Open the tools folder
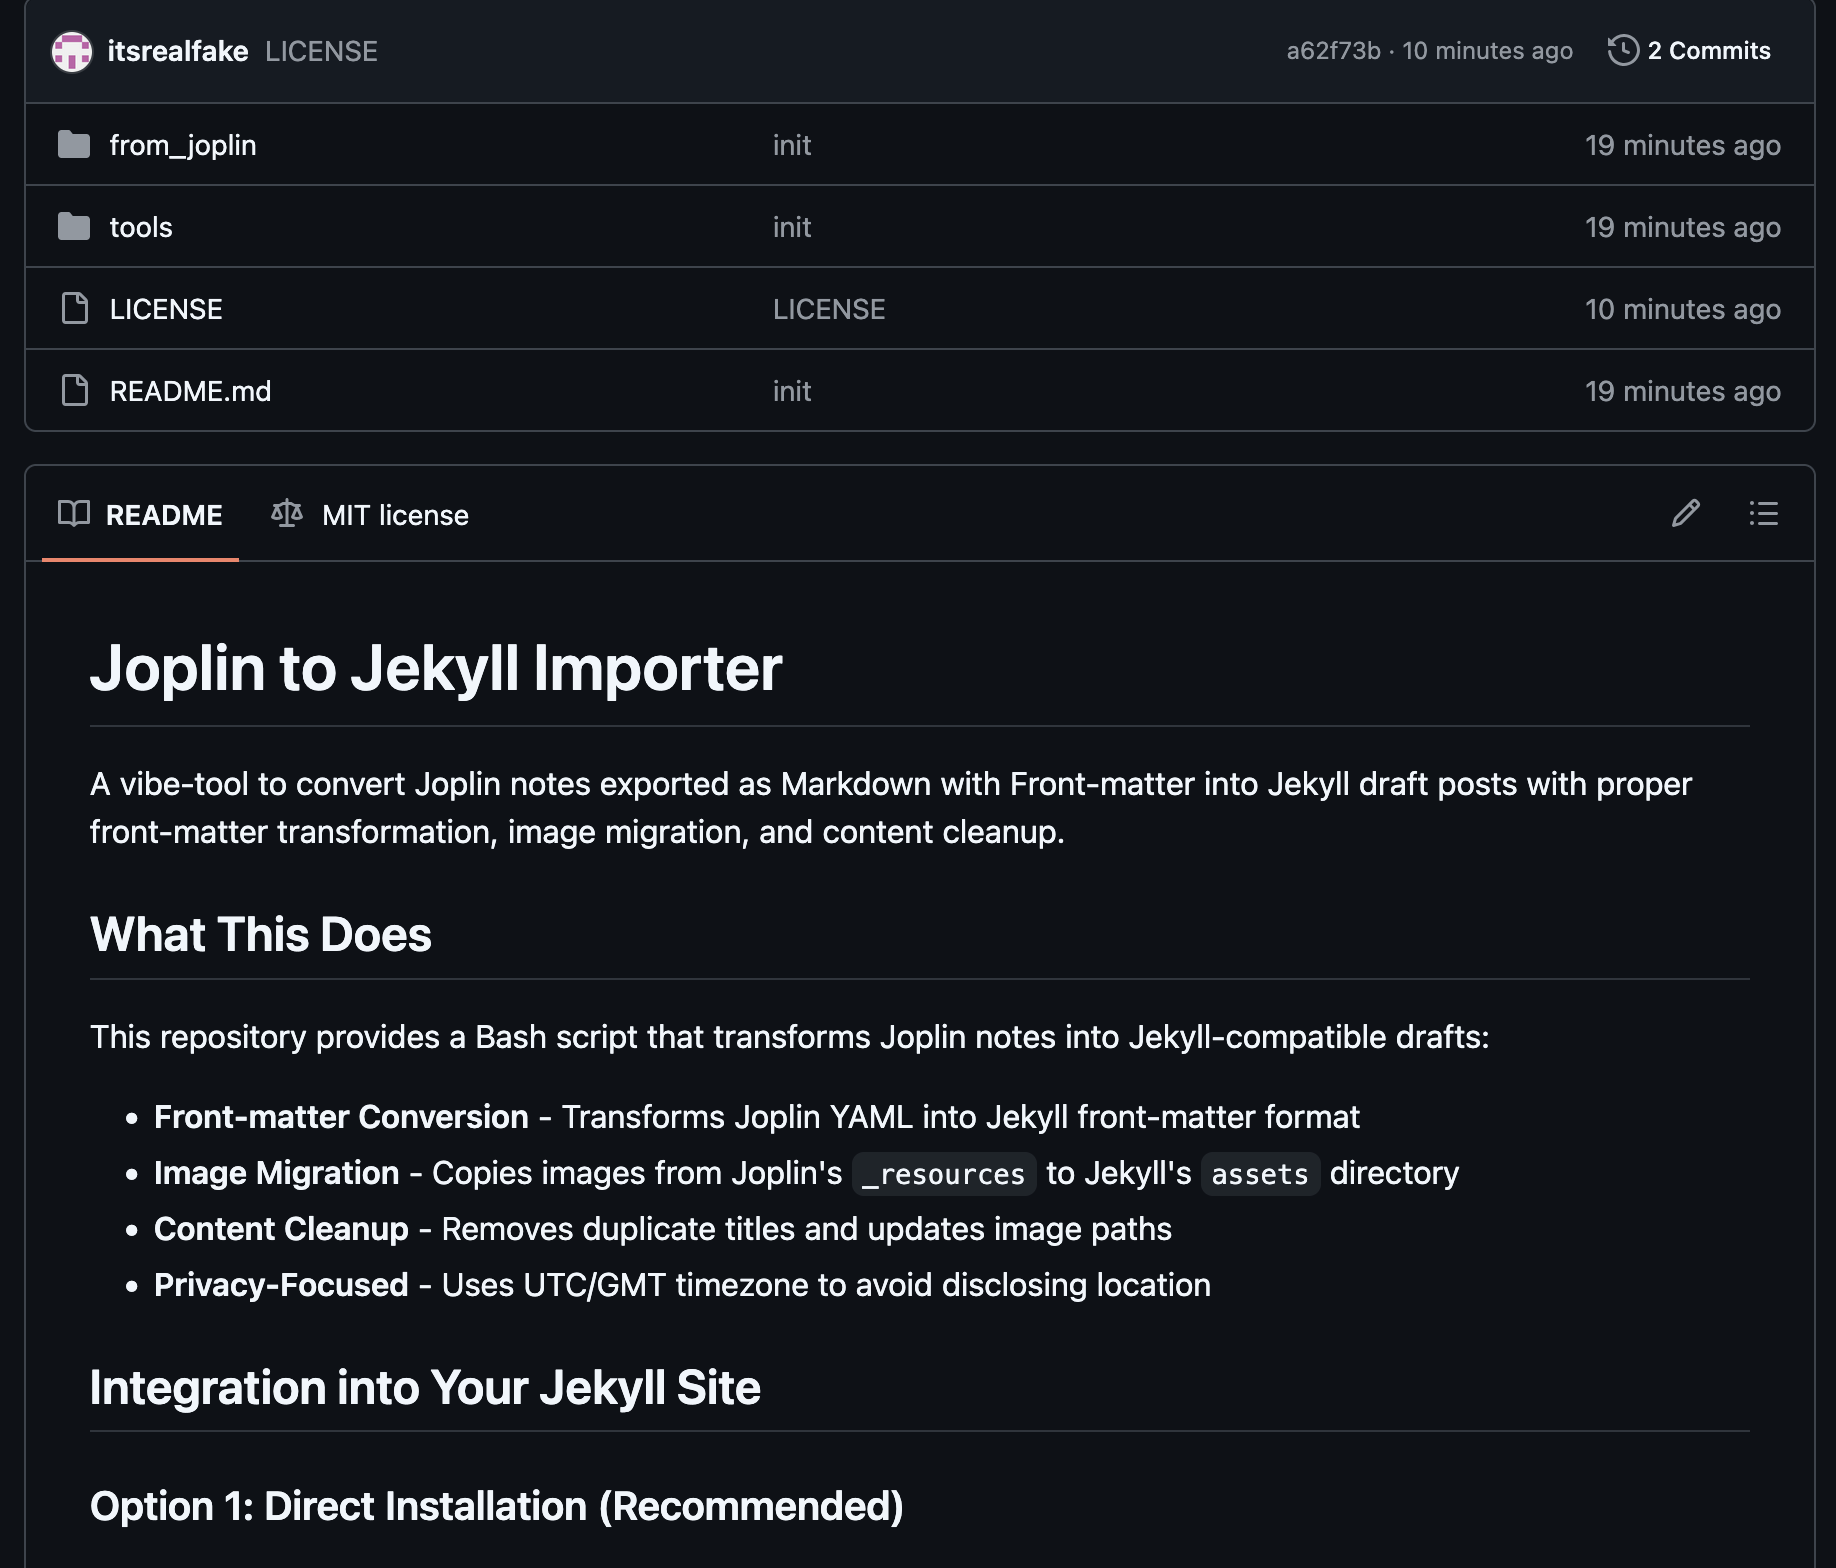 141,227
